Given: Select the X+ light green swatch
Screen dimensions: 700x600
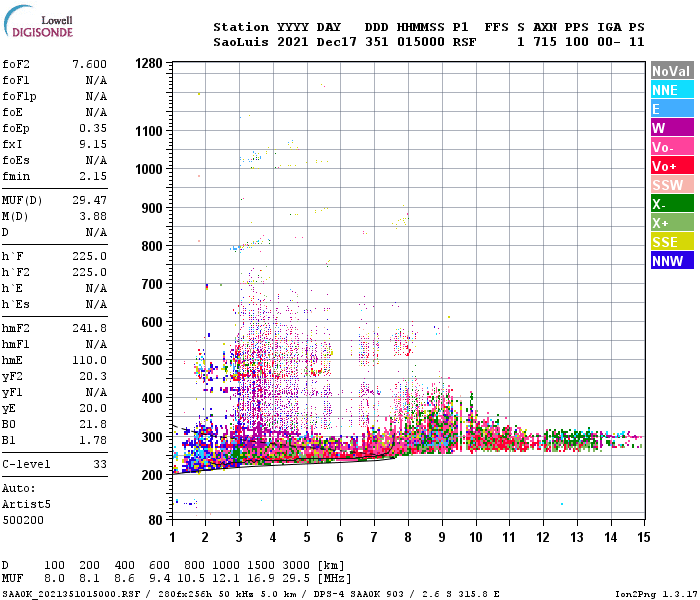Looking at the screenshot, I should [672, 223].
